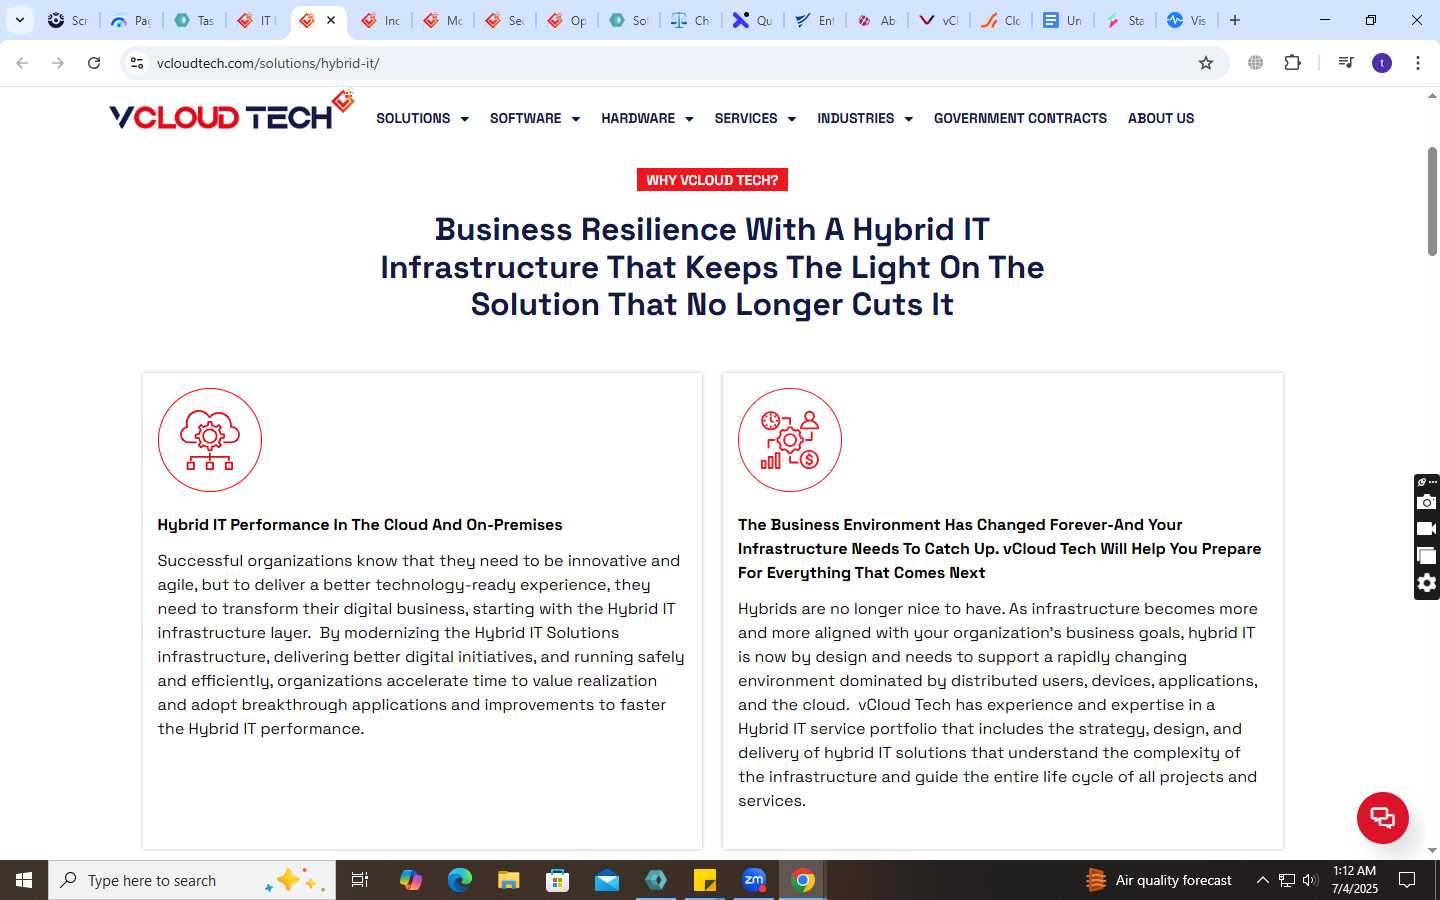The width and height of the screenshot is (1440, 900).
Task: Switch to the 'Qu' tab
Action: (752, 20)
